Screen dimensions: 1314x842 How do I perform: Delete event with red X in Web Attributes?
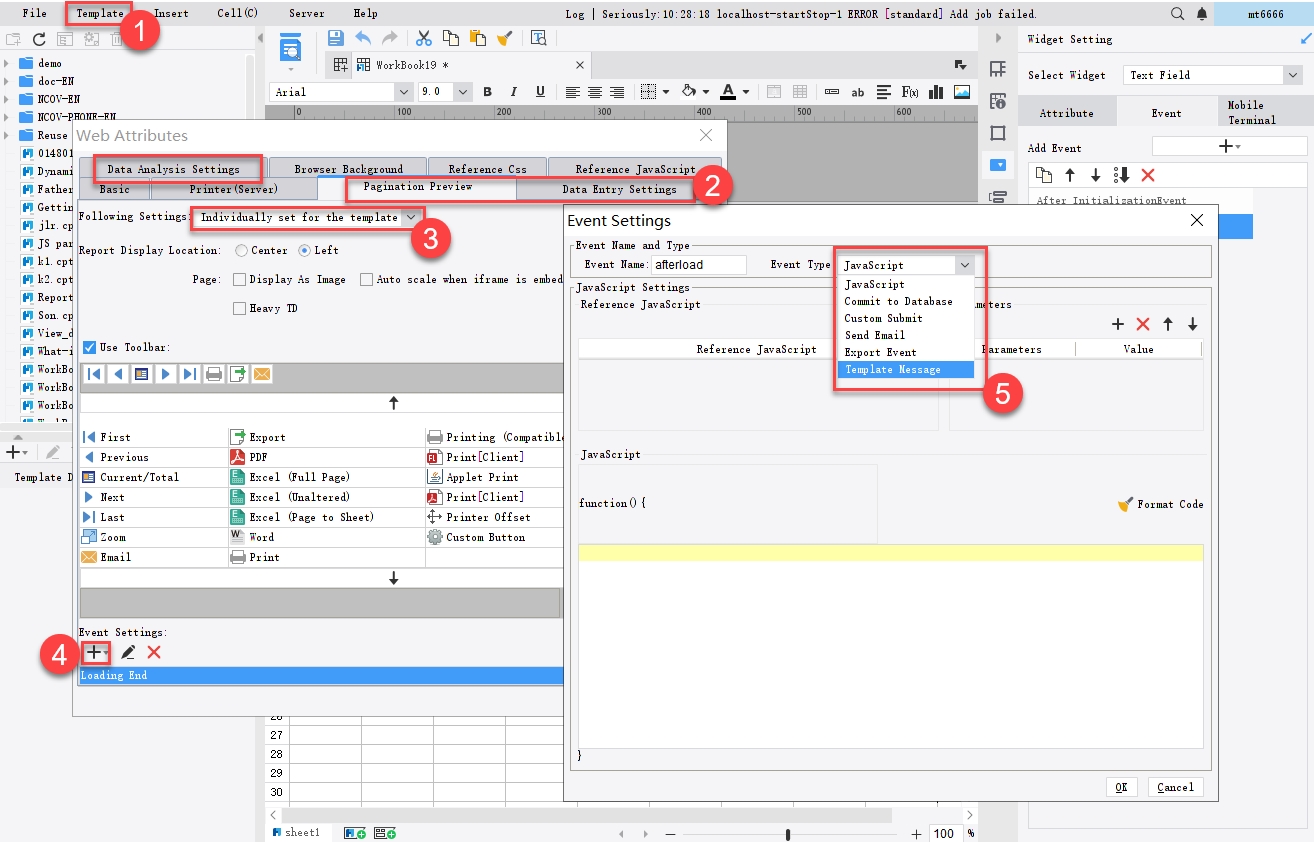pos(154,652)
